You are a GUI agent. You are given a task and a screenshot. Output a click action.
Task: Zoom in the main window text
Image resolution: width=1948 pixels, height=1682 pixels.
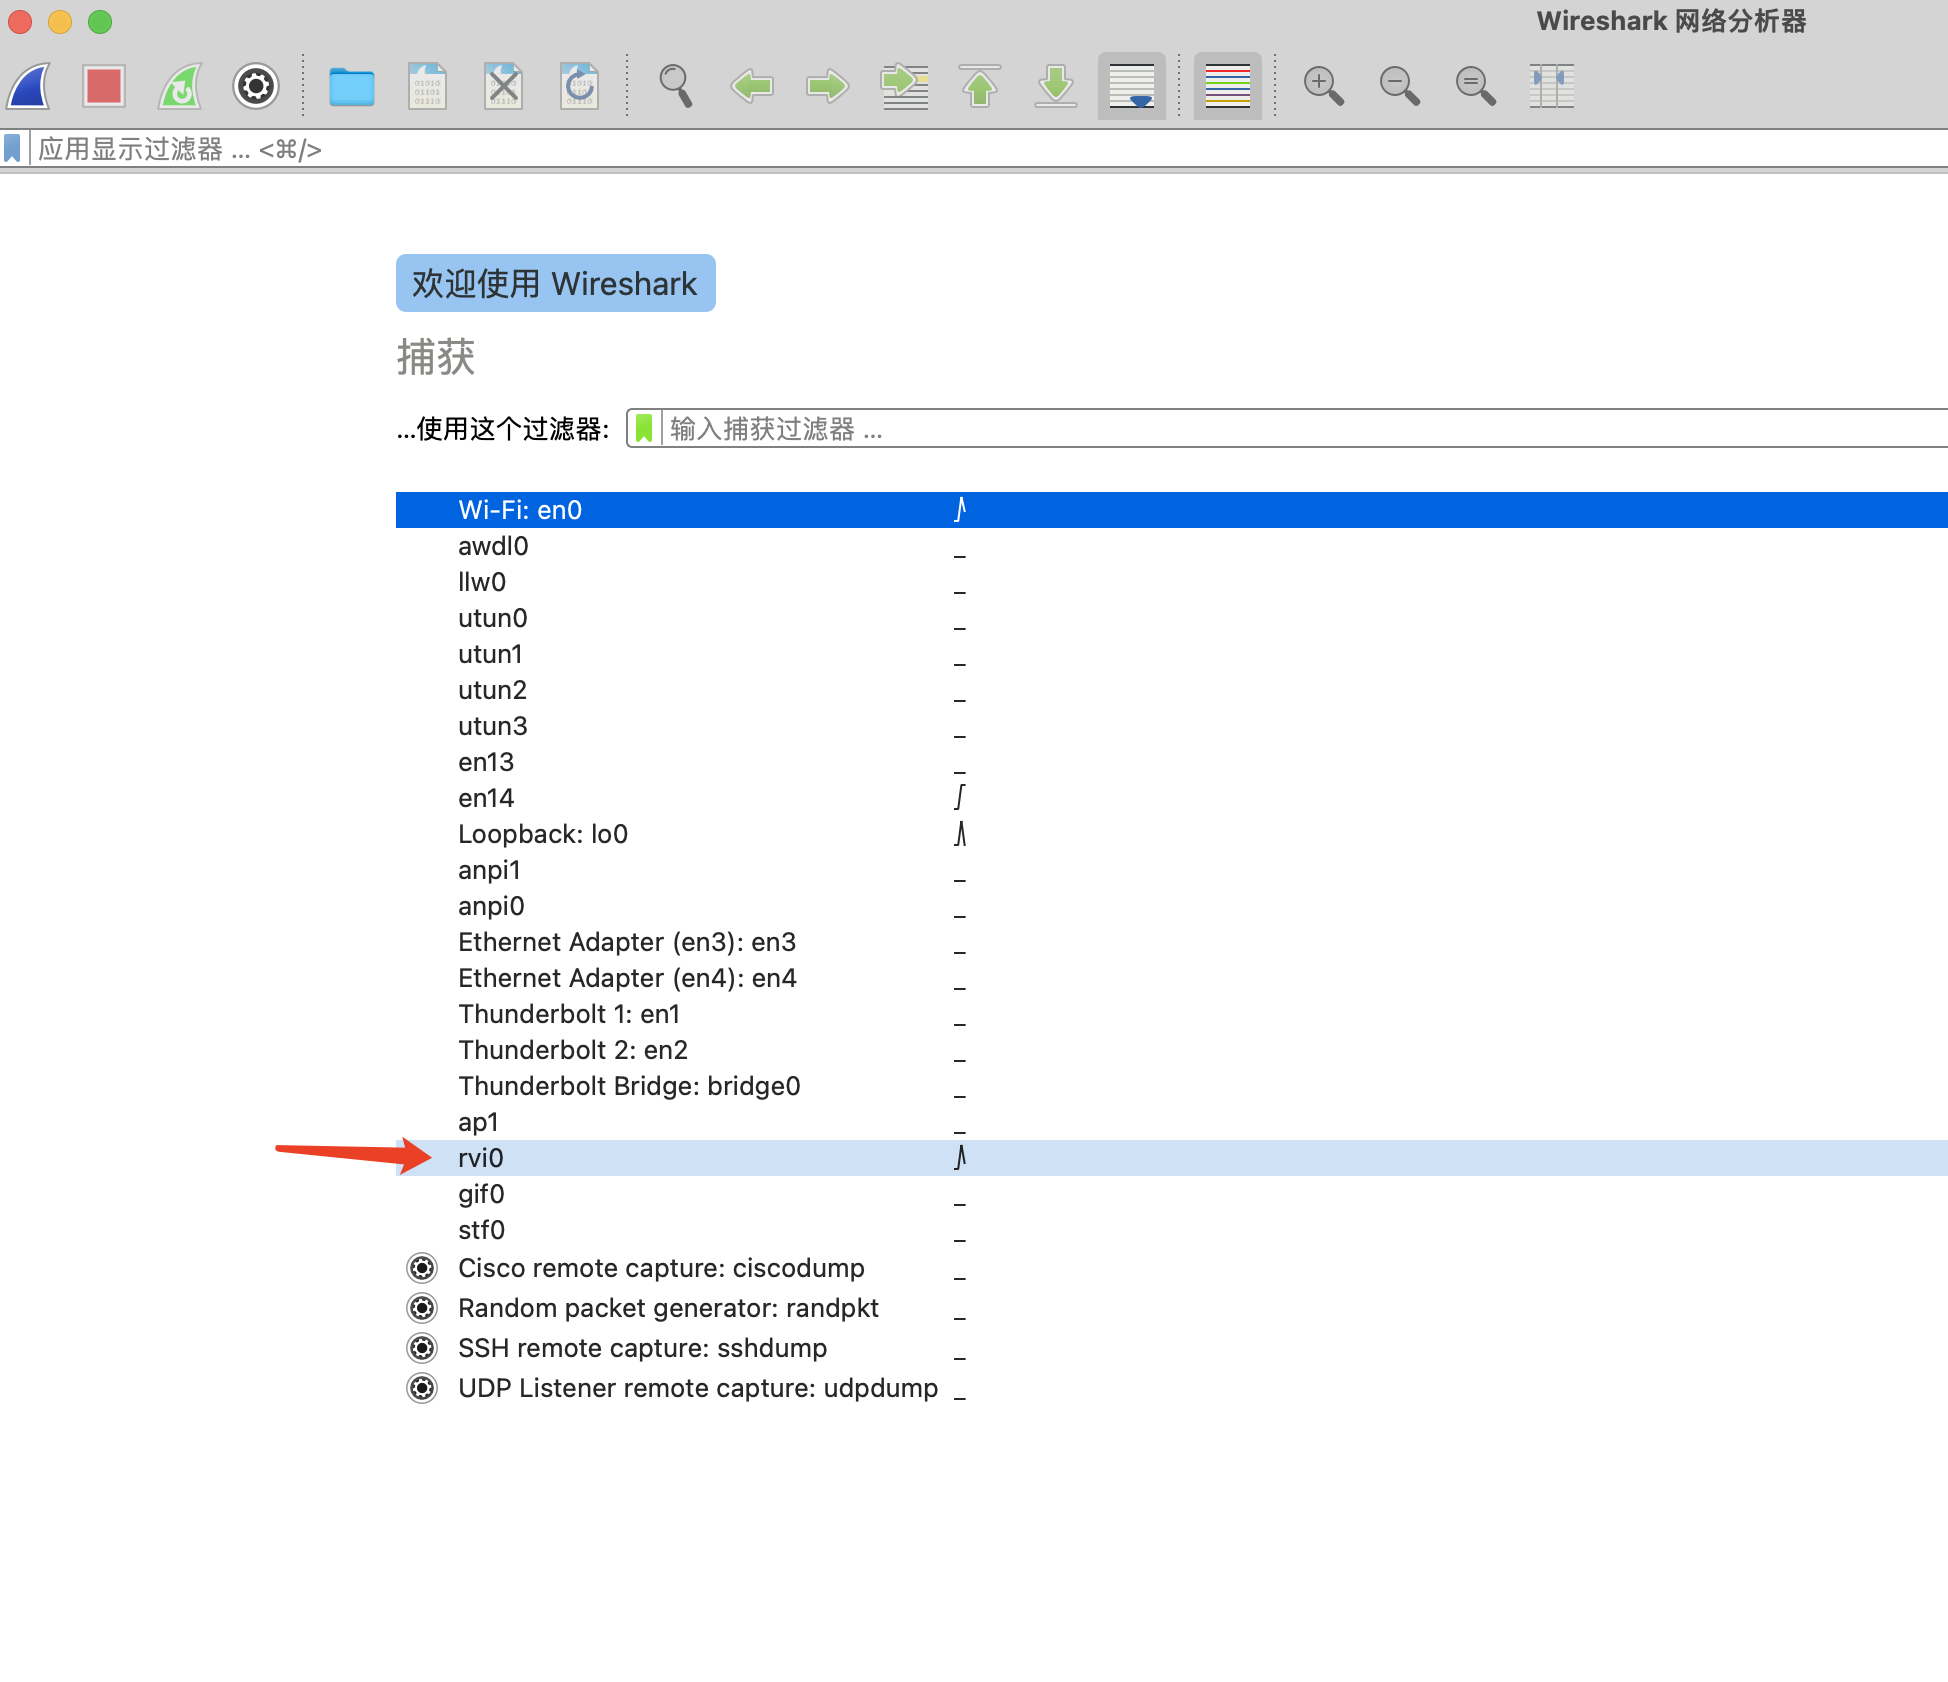pos(1323,86)
